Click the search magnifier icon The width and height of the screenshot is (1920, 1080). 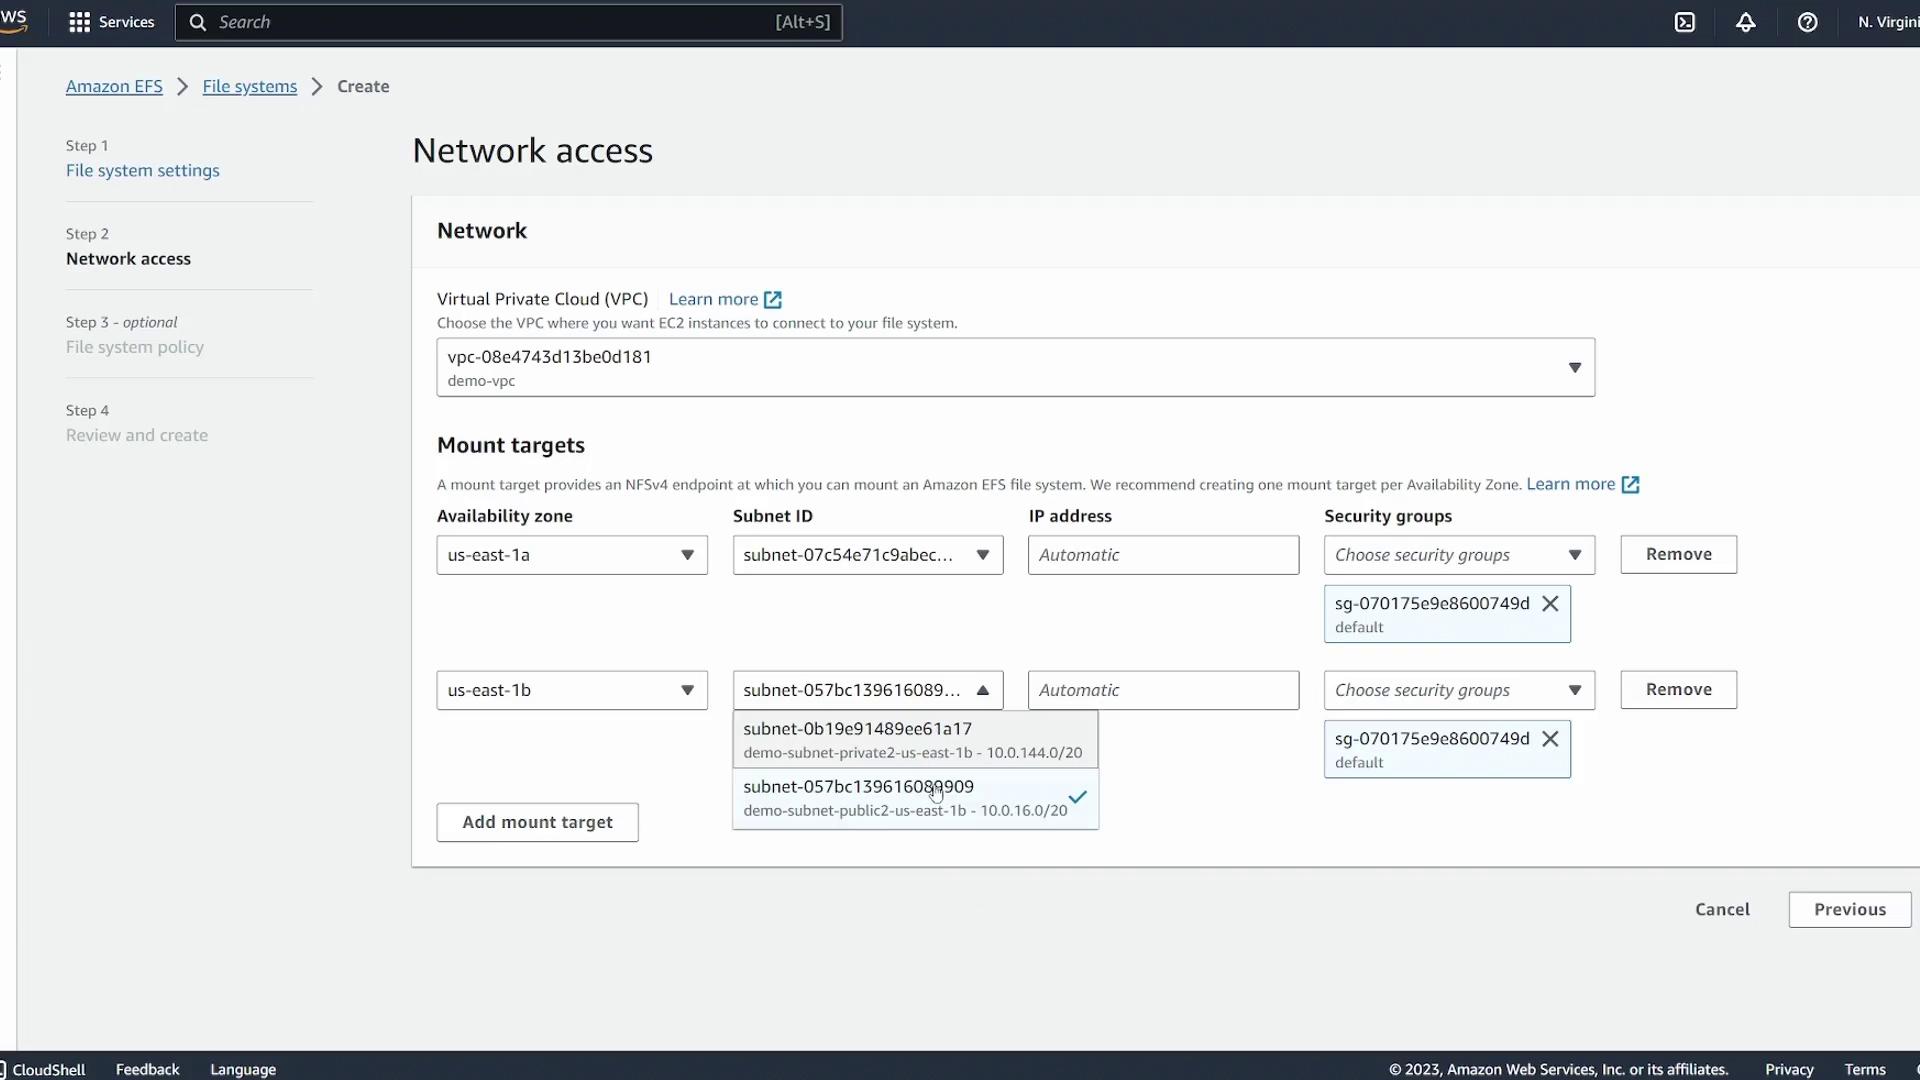[198, 22]
